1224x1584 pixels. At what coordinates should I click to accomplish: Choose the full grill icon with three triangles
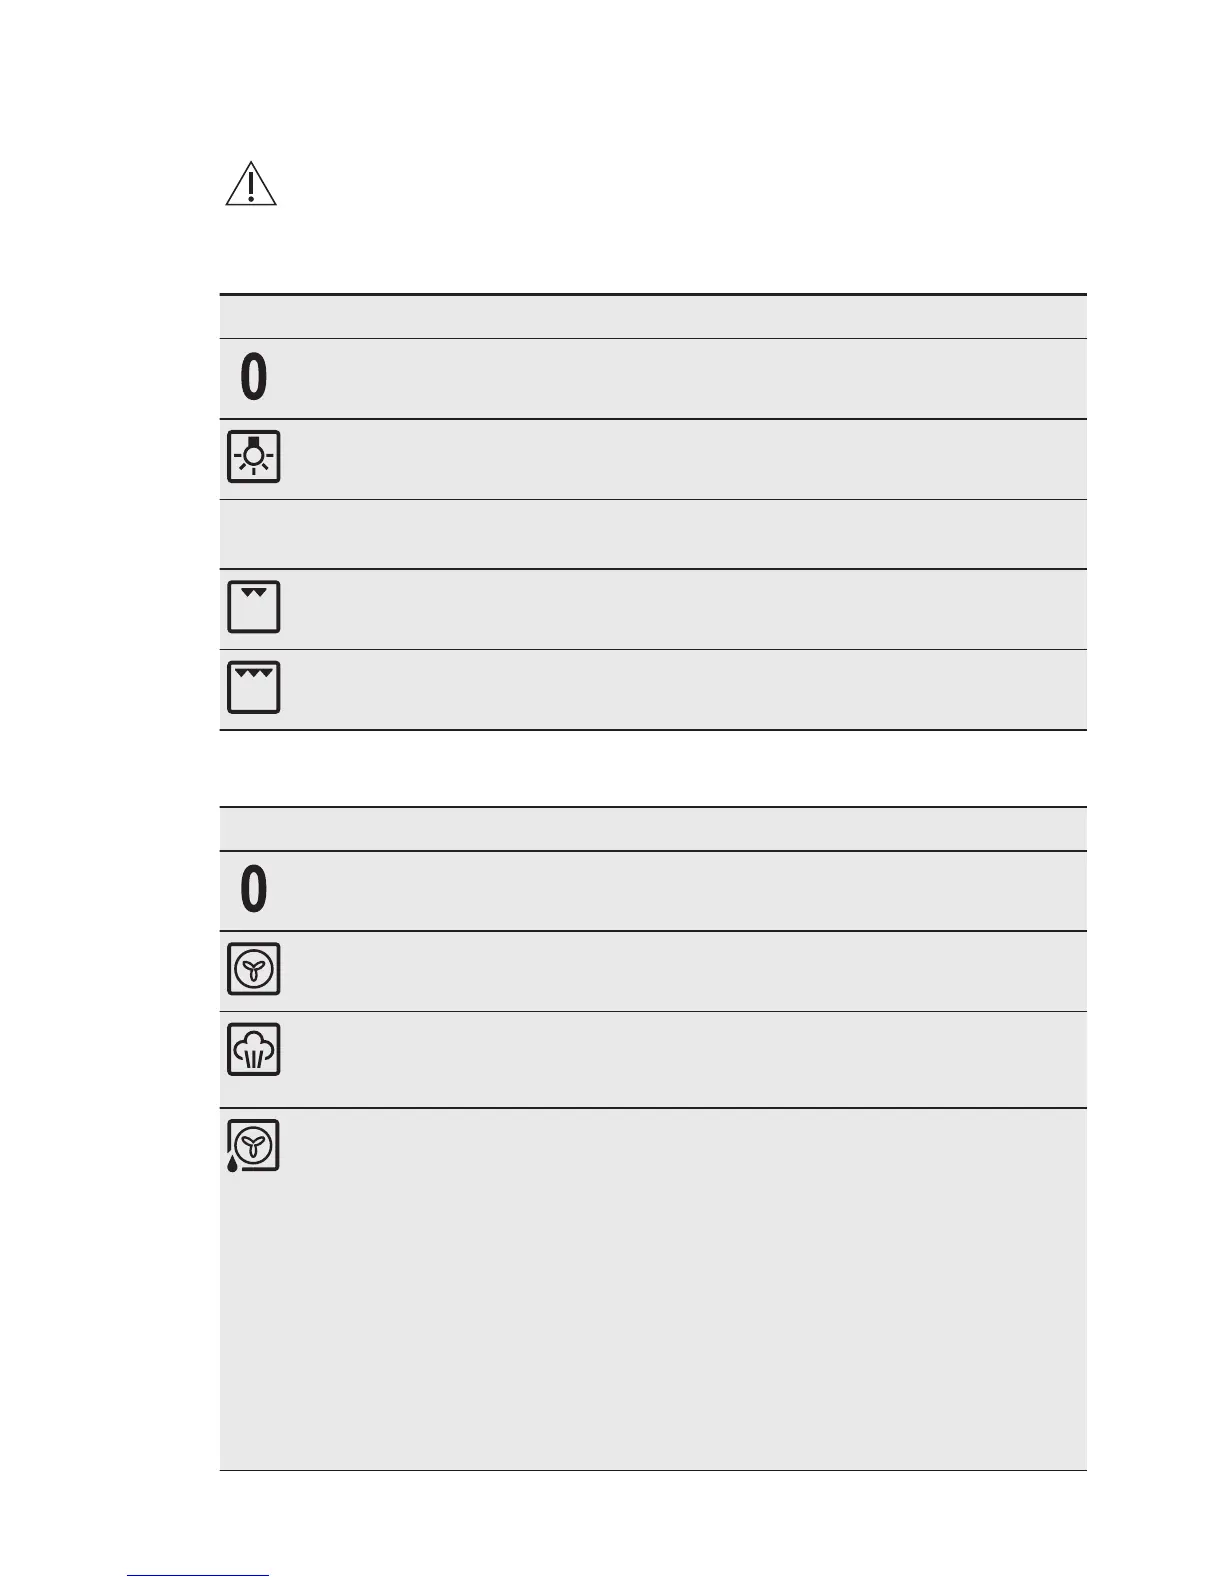click(x=254, y=687)
